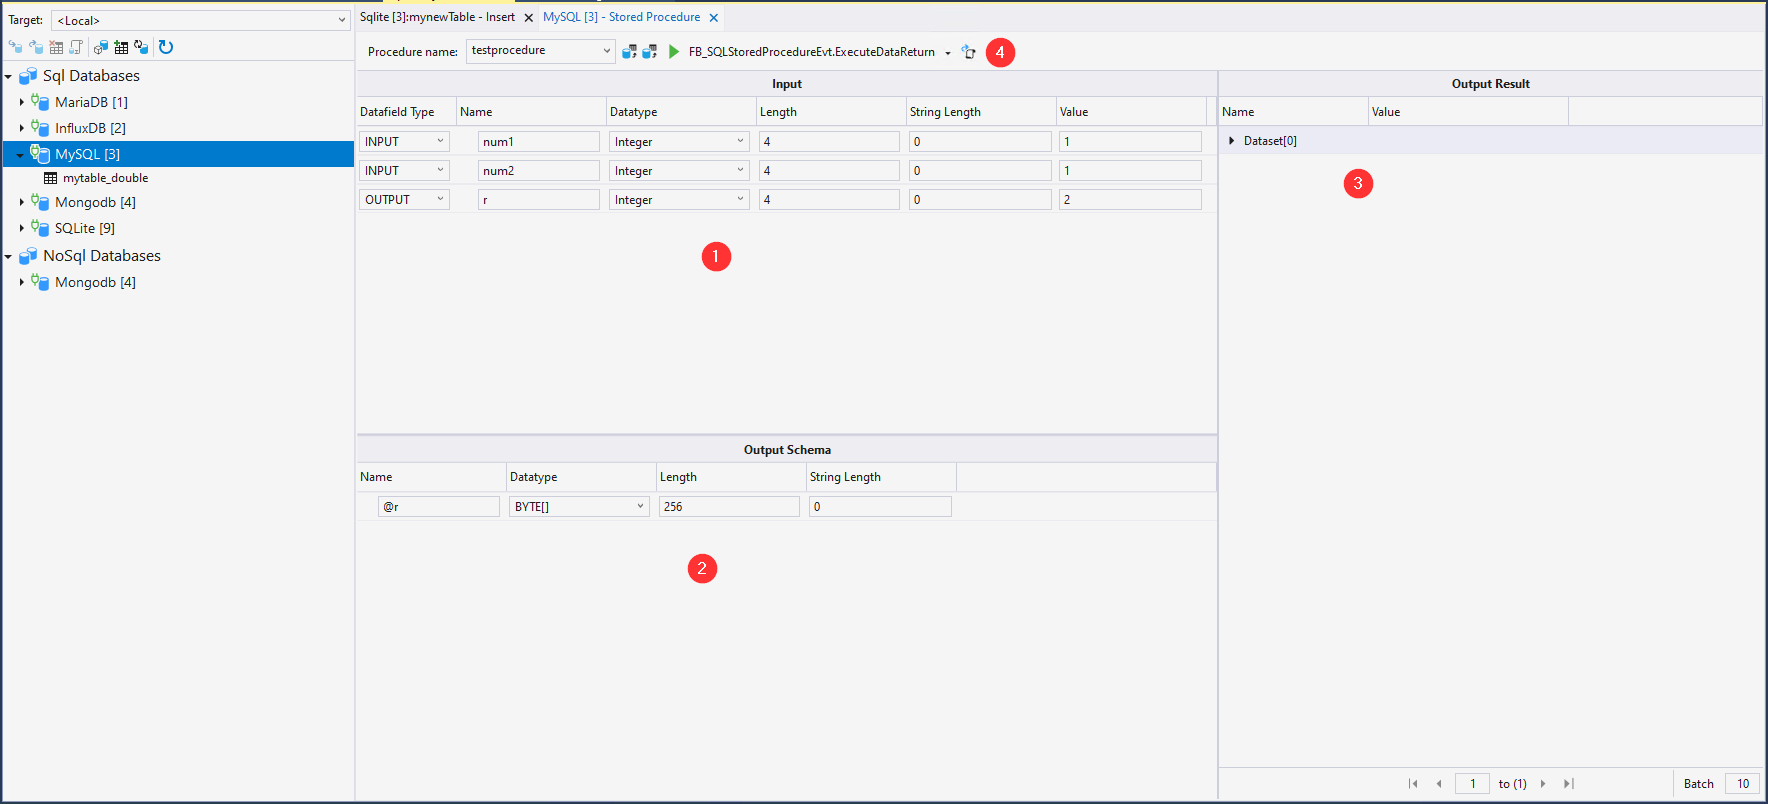Click the num2 Name field
The width and height of the screenshot is (1768, 804).
pos(538,171)
